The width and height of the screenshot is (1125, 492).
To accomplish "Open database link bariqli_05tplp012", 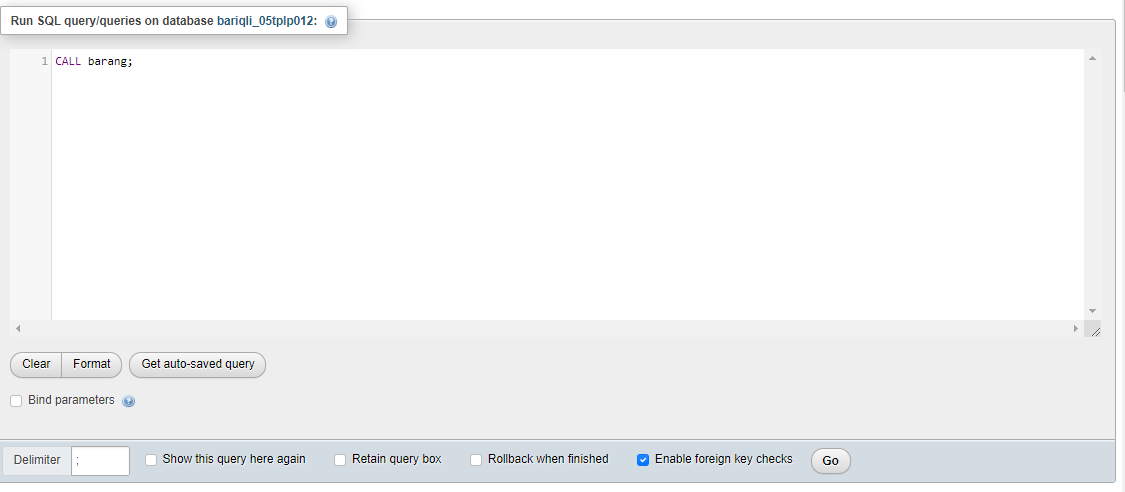I will (265, 21).
